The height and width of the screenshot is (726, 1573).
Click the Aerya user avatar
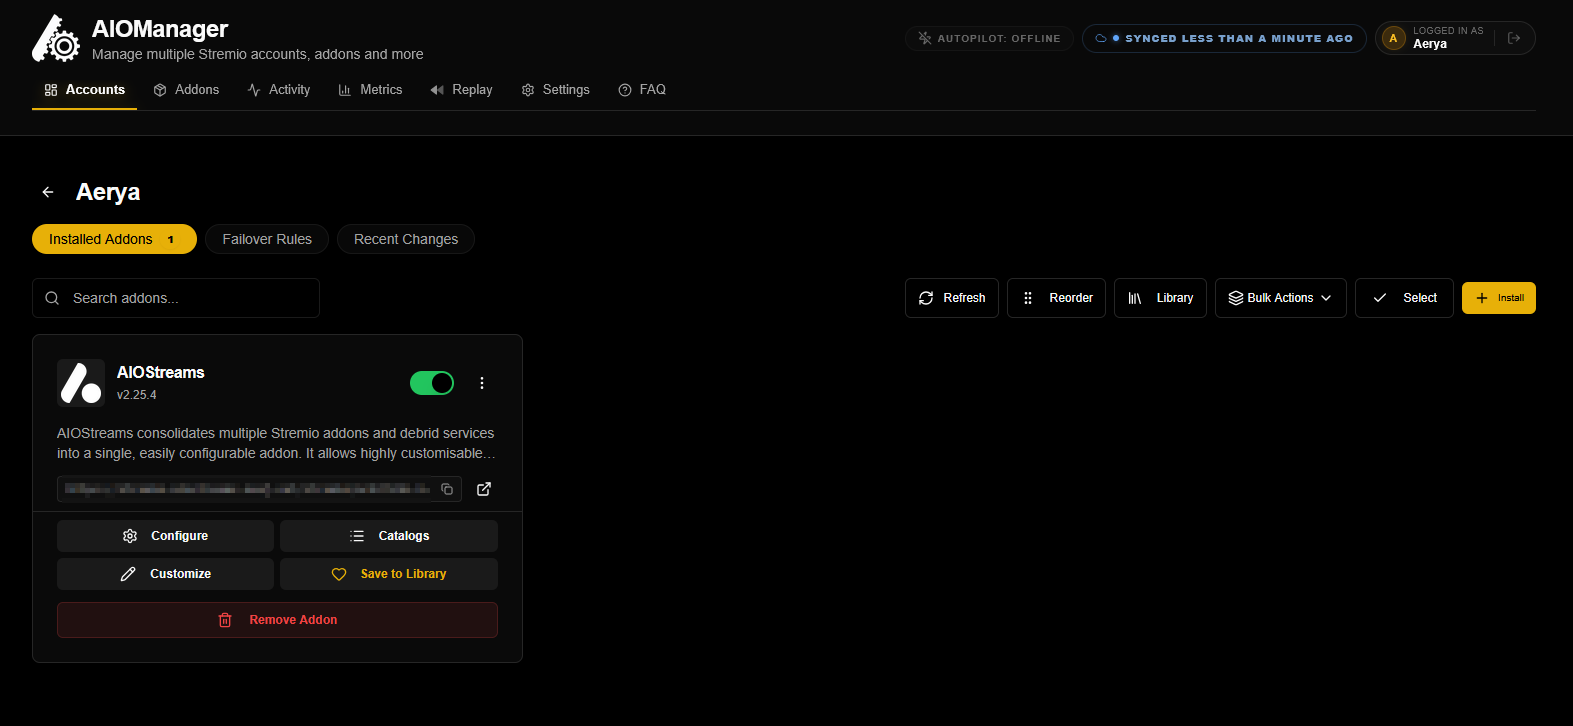pyautogui.click(x=1393, y=38)
